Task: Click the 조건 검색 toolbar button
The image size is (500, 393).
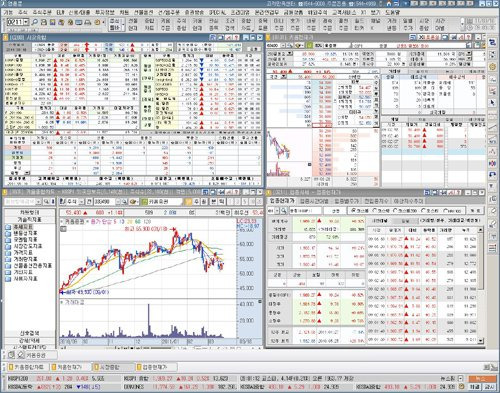Action: [x=230, y=24]
